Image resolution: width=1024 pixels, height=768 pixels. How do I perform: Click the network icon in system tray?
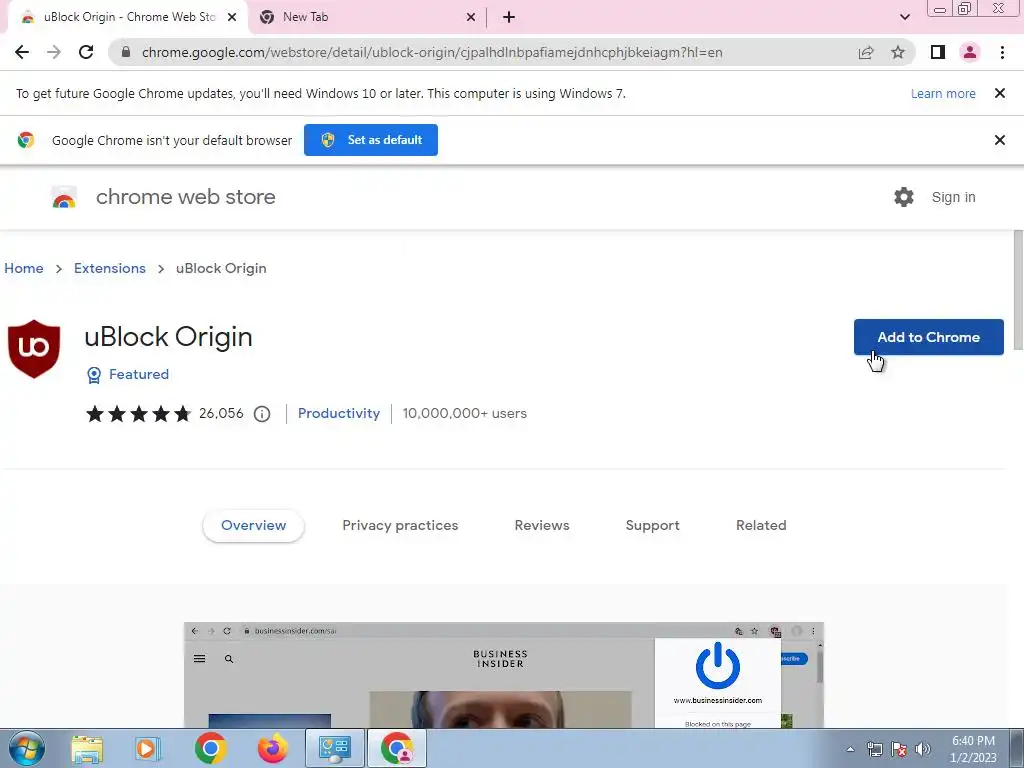tap(874, 749)
